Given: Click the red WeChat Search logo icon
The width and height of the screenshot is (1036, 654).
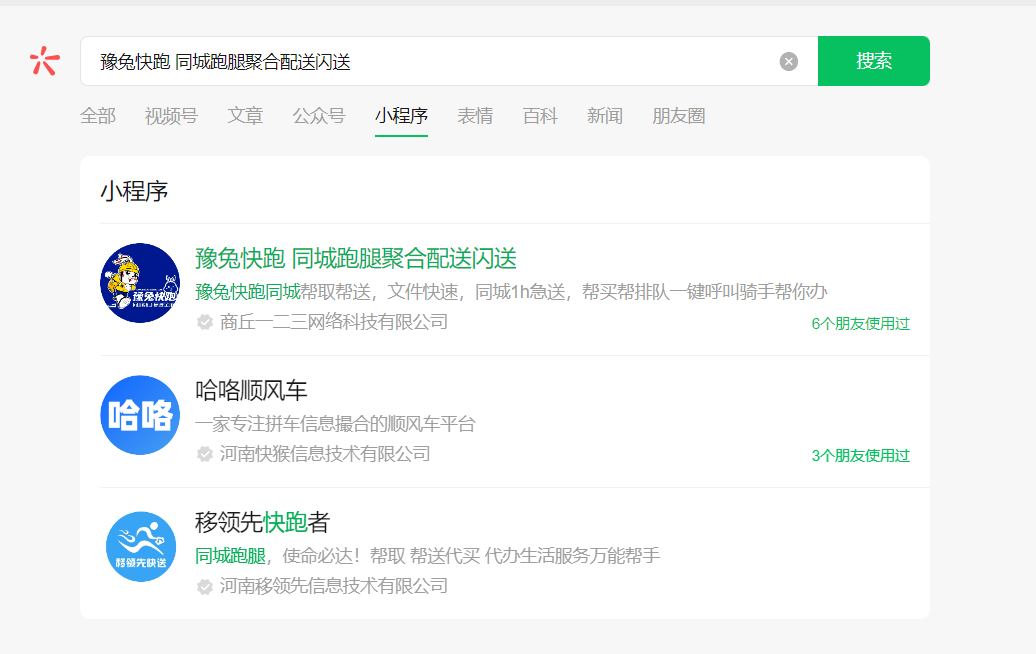Looking at the screenshot, I should (x=45, y=61).
